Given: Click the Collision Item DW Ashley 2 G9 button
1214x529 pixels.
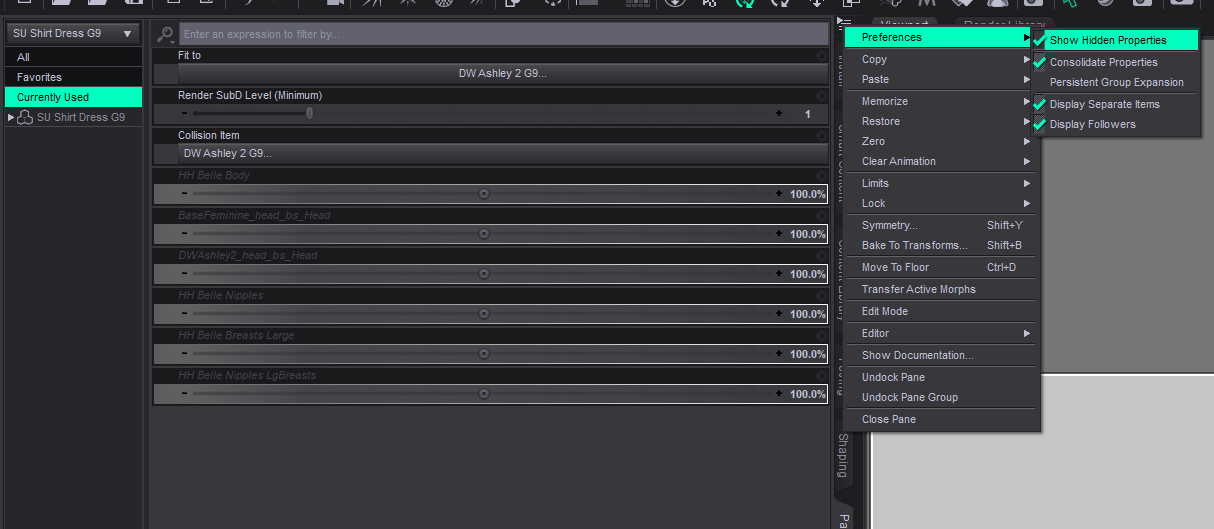Looking at the screenshot, I should [x=502, y=154].
